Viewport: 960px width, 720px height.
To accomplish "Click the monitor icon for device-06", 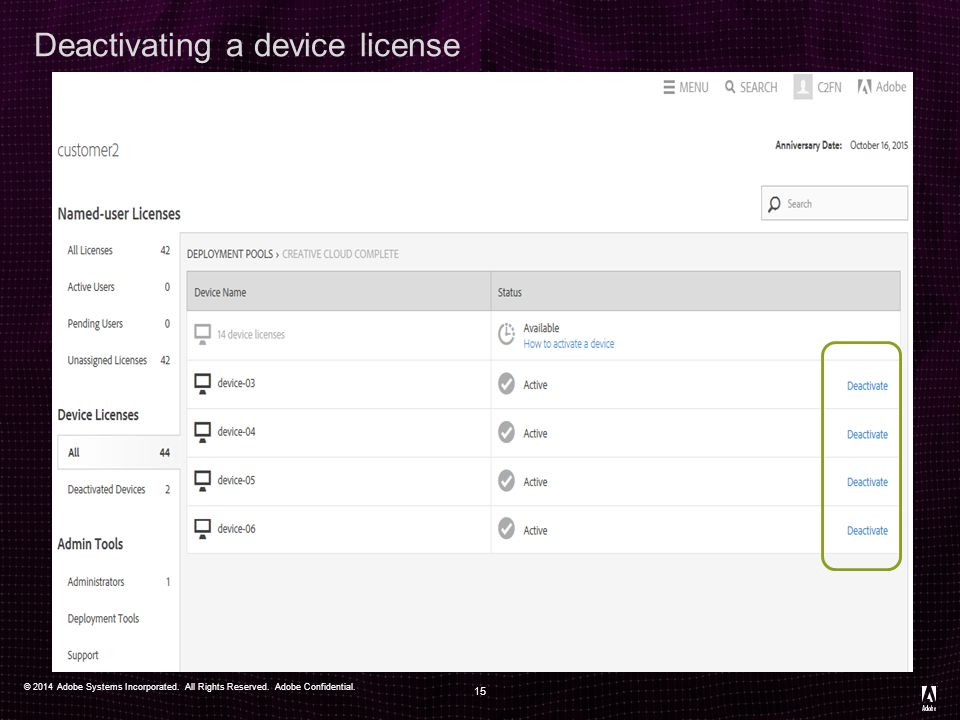I will coord(203,529).
